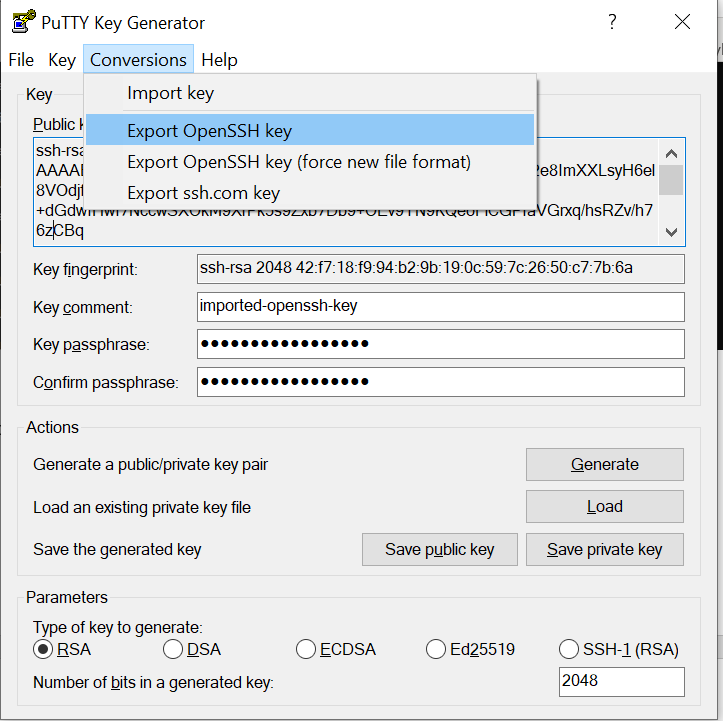Click 'Type of key to generate:' label
Viewport: 723px width, 721px height.
pos(118,627)
